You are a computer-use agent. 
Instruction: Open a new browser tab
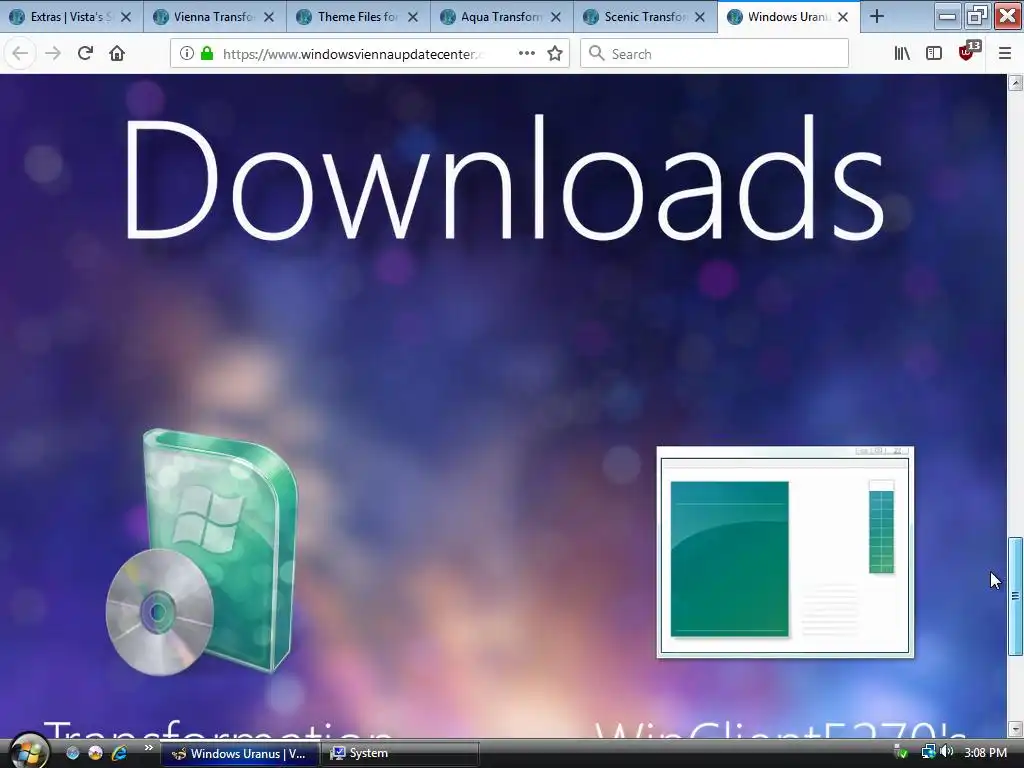[x=876, y=17]
